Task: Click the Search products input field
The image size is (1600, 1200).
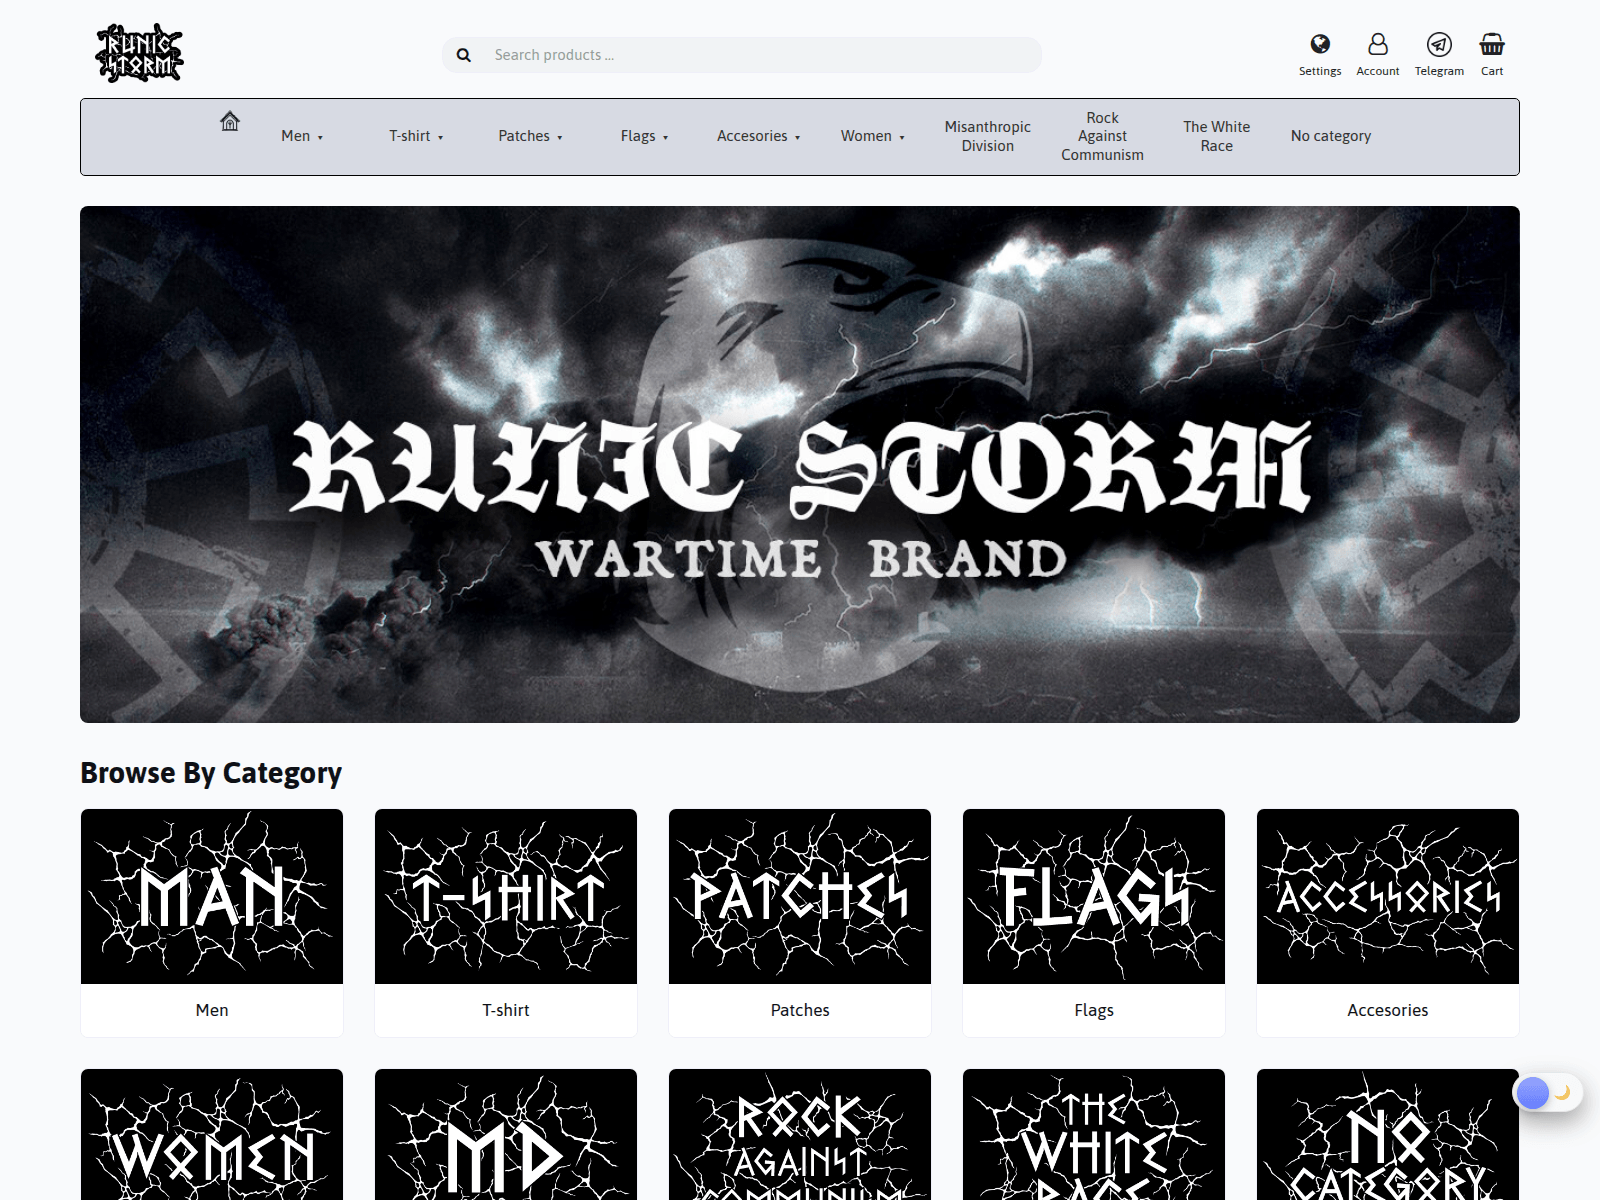Action: click(760, 55)
